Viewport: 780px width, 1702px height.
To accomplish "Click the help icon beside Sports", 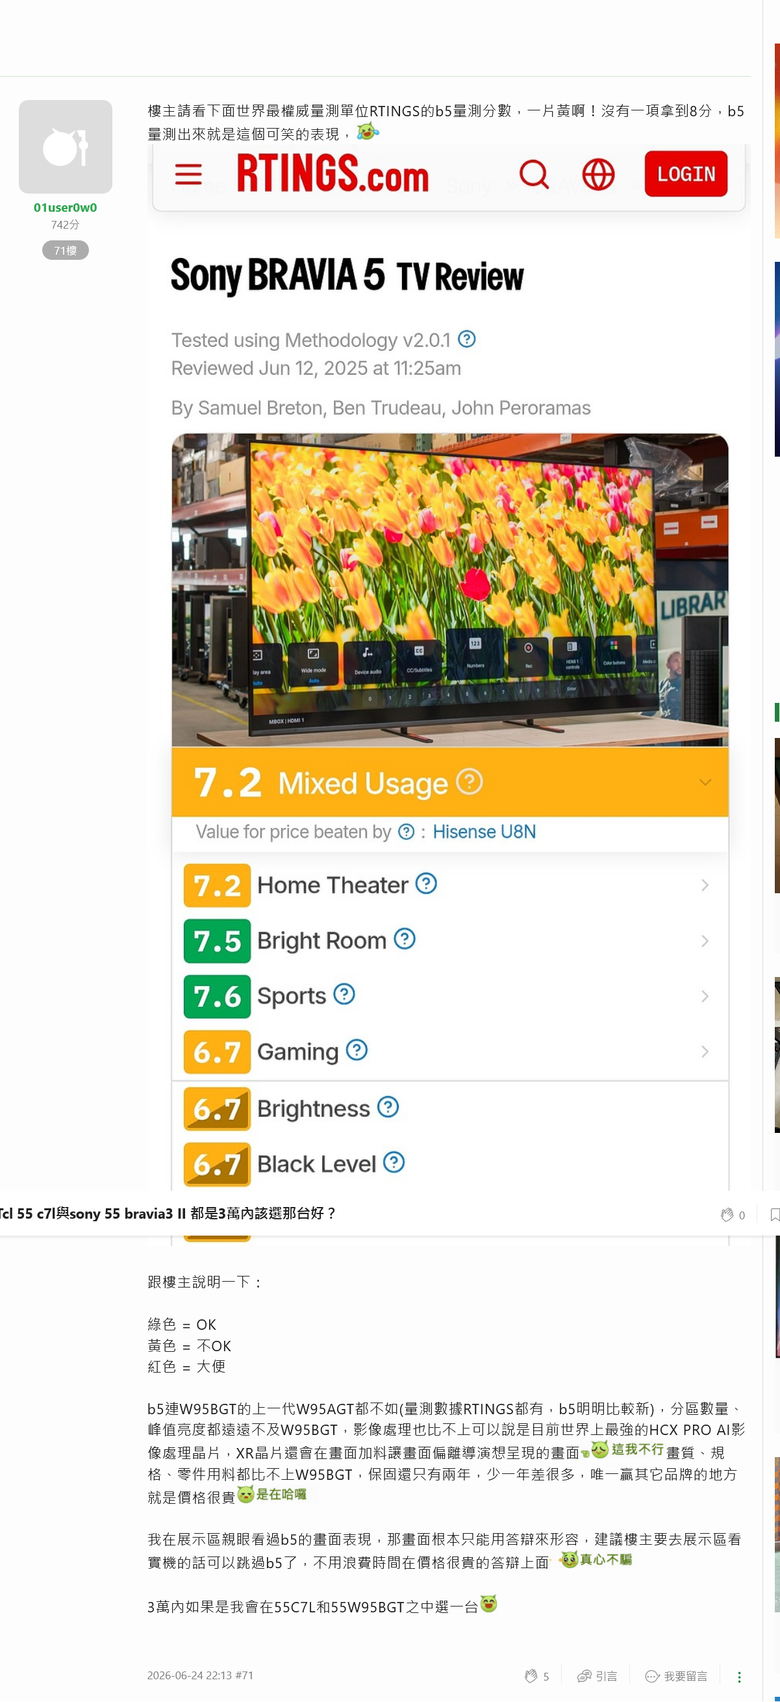I will point(344,994).
